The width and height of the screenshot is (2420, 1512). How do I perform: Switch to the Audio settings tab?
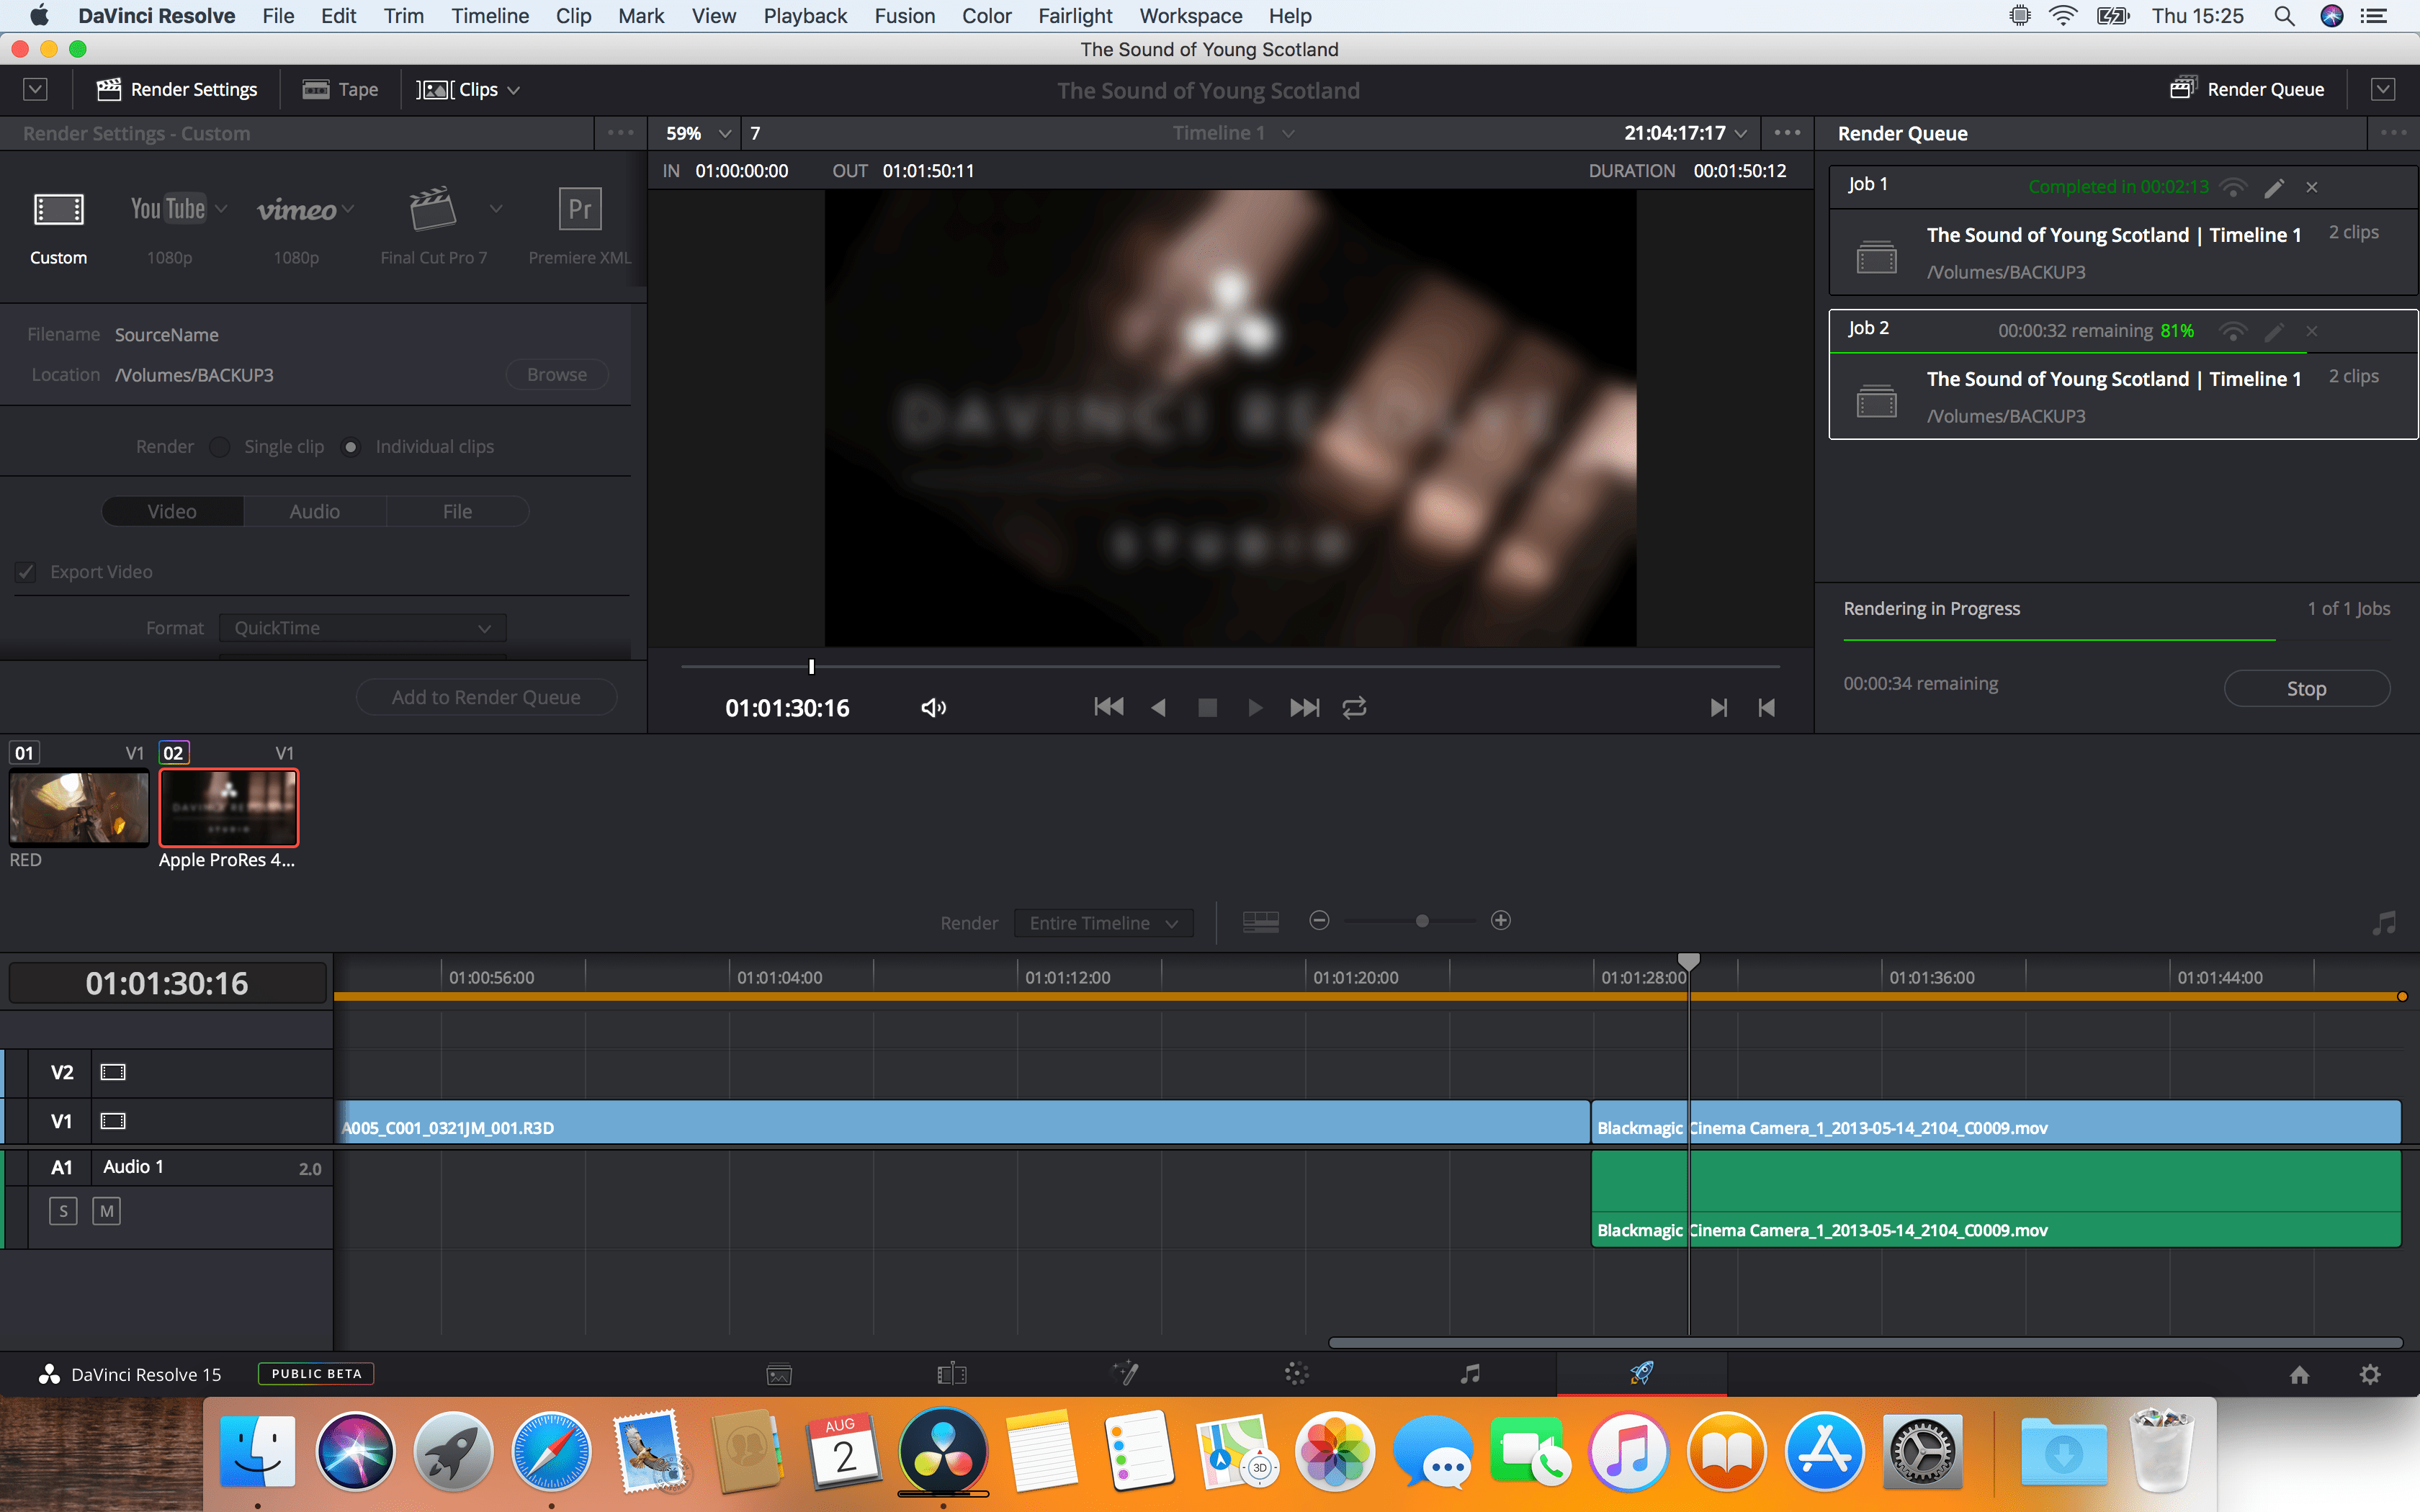(x=314, y=511)
